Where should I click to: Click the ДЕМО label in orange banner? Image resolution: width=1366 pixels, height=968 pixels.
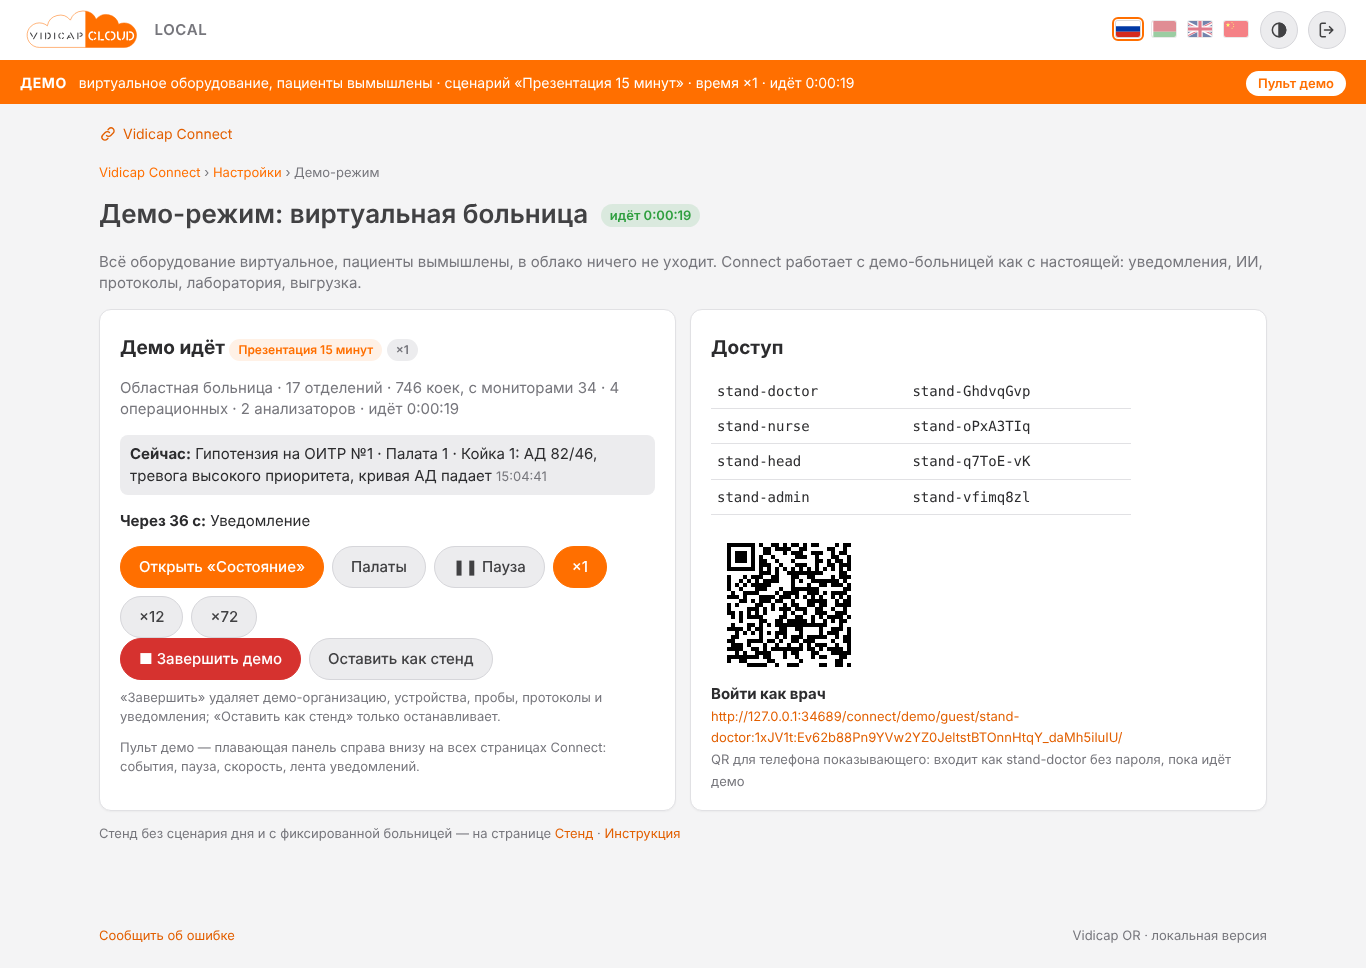click(43, 83)
